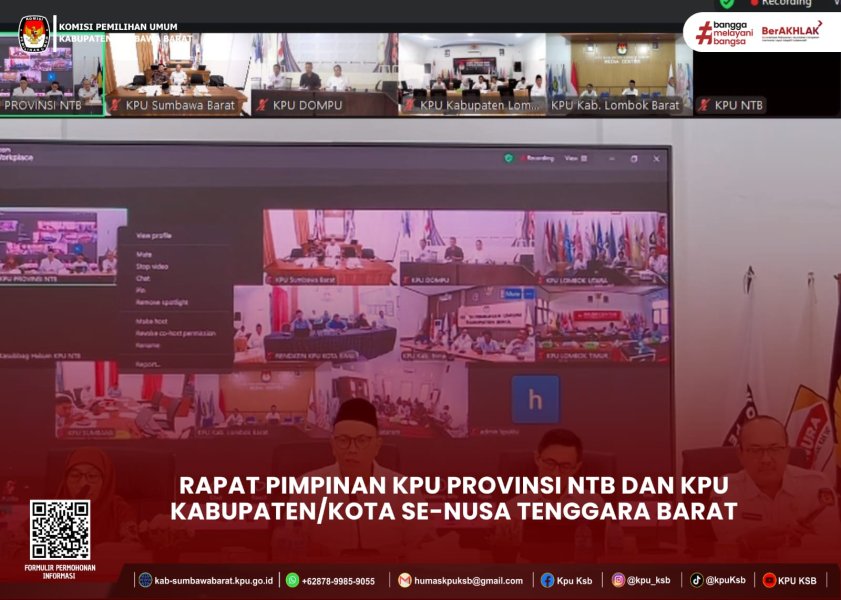Click the TikTok icon for @kpuKsb
Viewport: 841px width, 600px height.
click(696, 580)
